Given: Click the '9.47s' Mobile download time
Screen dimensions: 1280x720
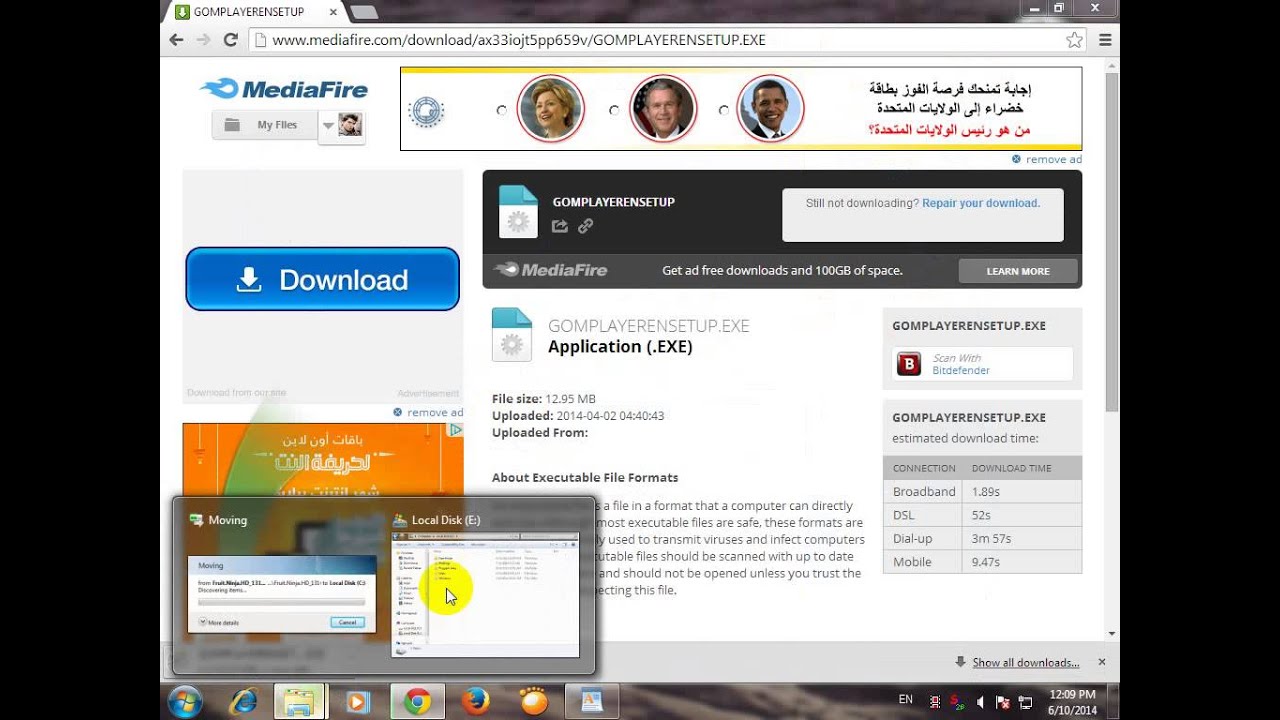Looking at the screenshot, I should [986, 562].
